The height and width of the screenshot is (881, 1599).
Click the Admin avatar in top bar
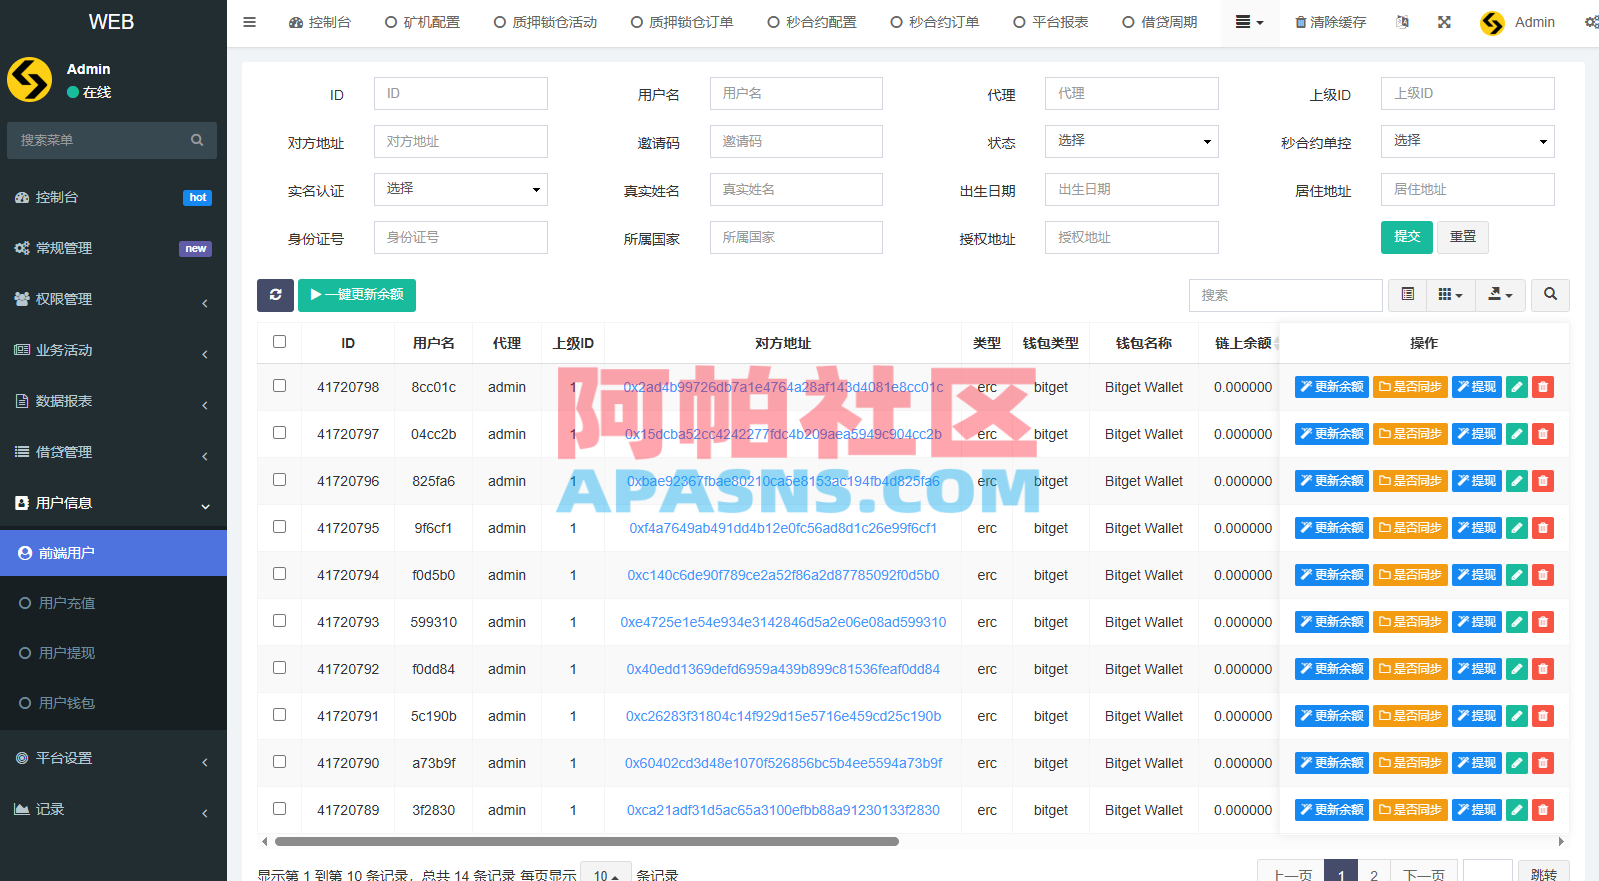1492,23
